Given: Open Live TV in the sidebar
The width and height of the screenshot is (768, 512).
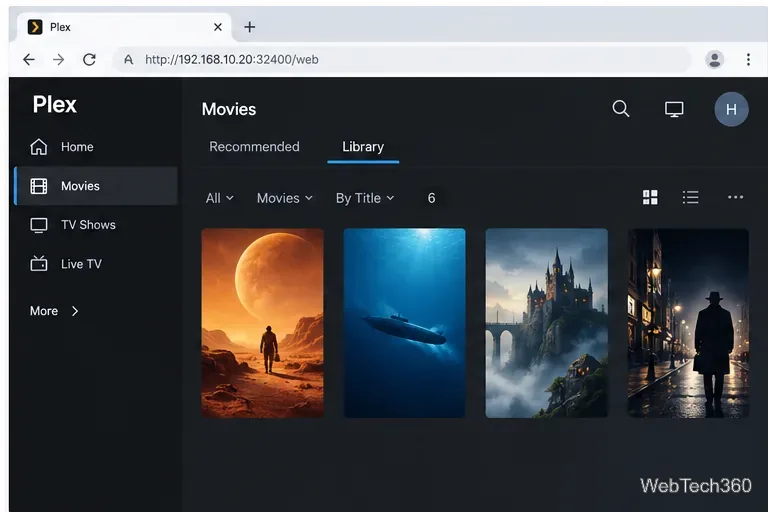Looking at the screenshot, I should pyautogui.click(x=81, y=264).
